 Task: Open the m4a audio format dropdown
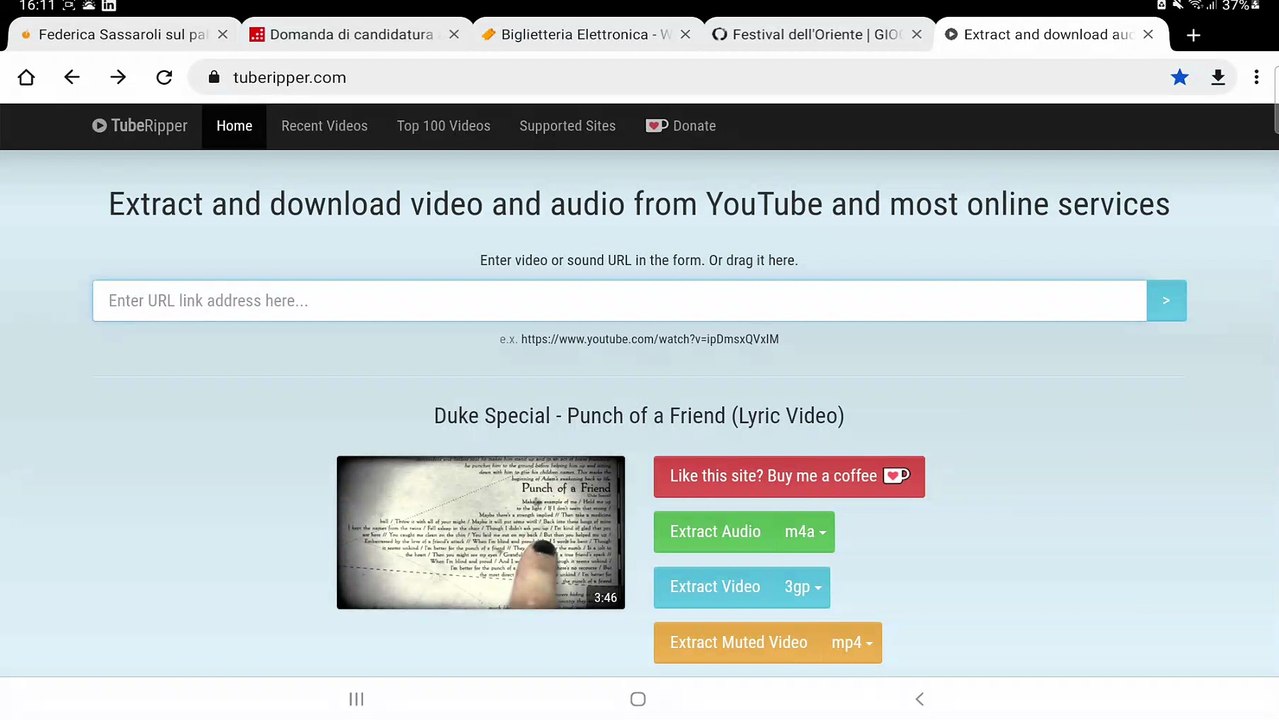coord(805,532)
